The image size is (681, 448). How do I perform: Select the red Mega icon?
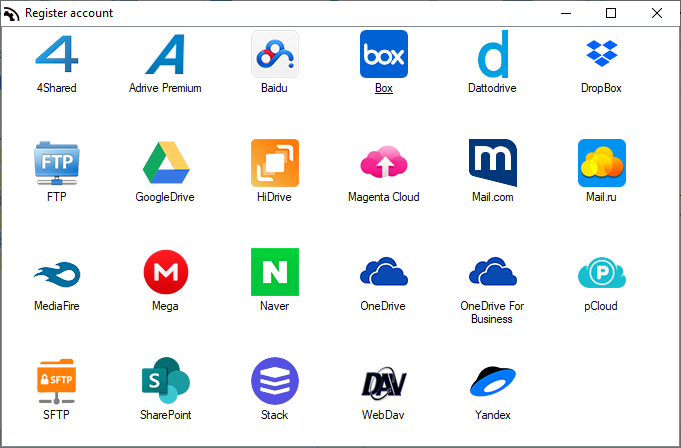click(165, 272)
